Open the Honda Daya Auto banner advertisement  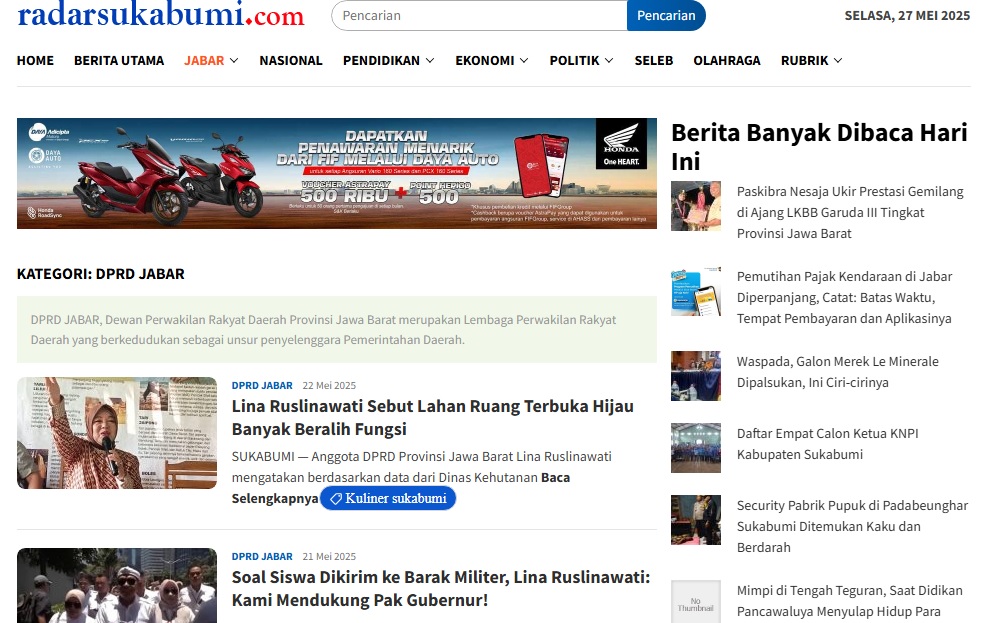(337, 173)
